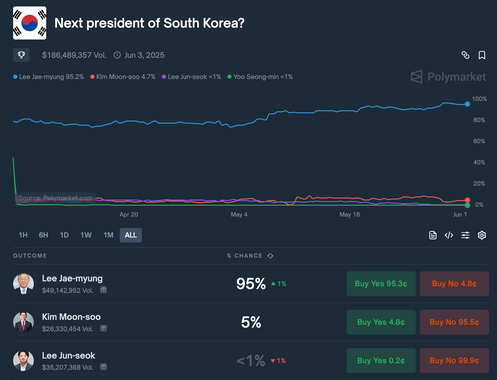Click the gift icon under Kim Moon-soo
This screenshot has width=497, height=380.
[x=104, y=328]
